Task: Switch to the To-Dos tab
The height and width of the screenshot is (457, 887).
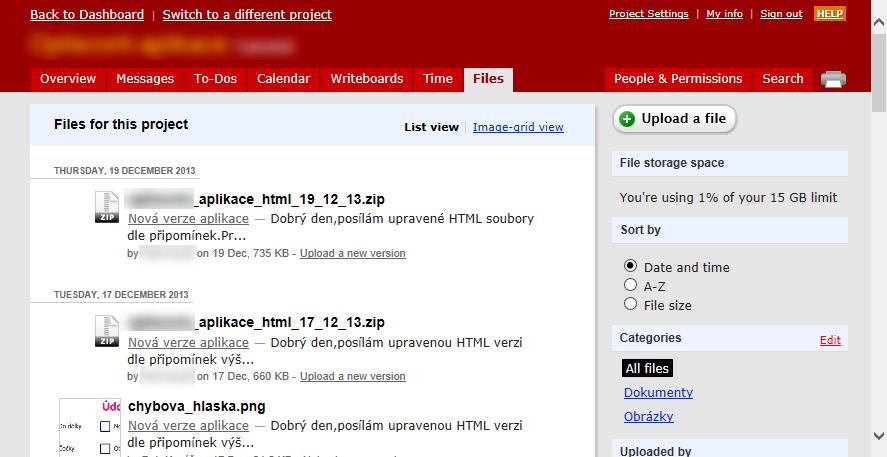Action: click(x=215, y=79)
